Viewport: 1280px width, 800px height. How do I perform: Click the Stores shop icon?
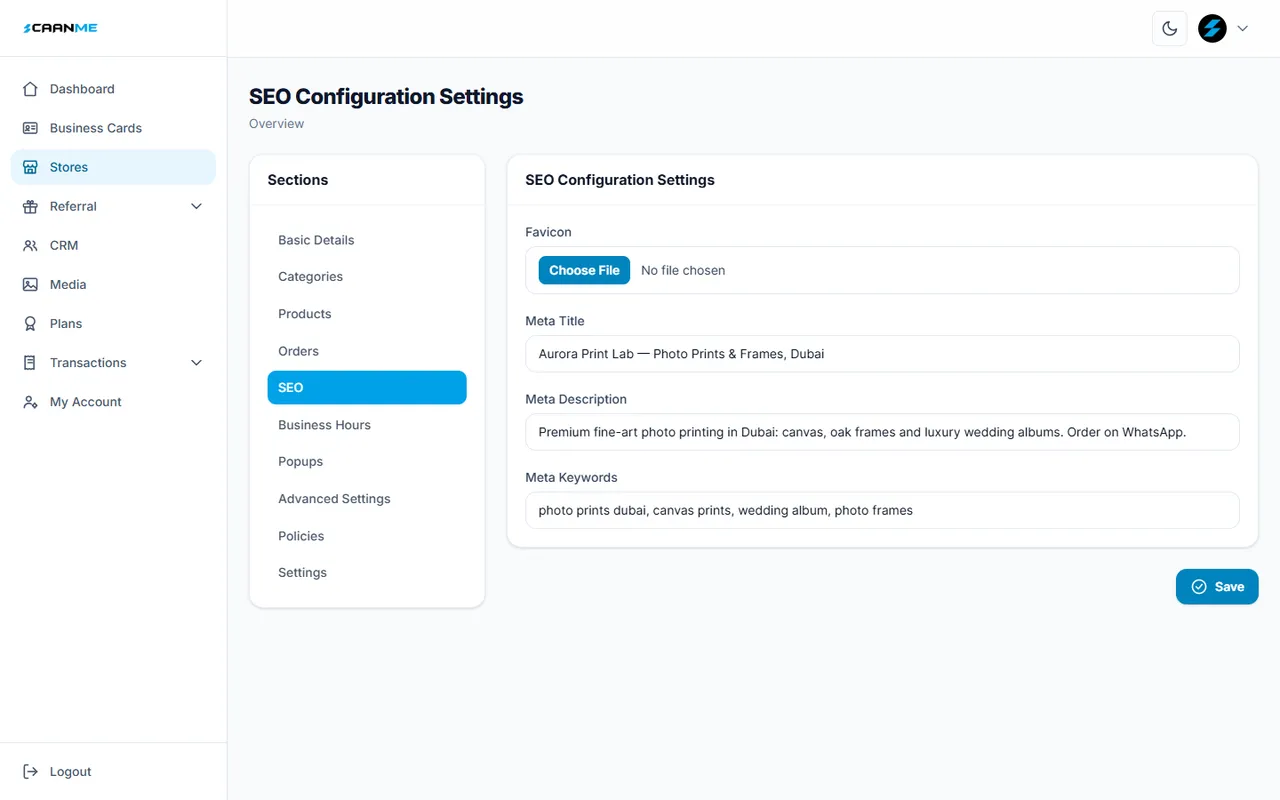pyautogui.click(x=30, y=167)
